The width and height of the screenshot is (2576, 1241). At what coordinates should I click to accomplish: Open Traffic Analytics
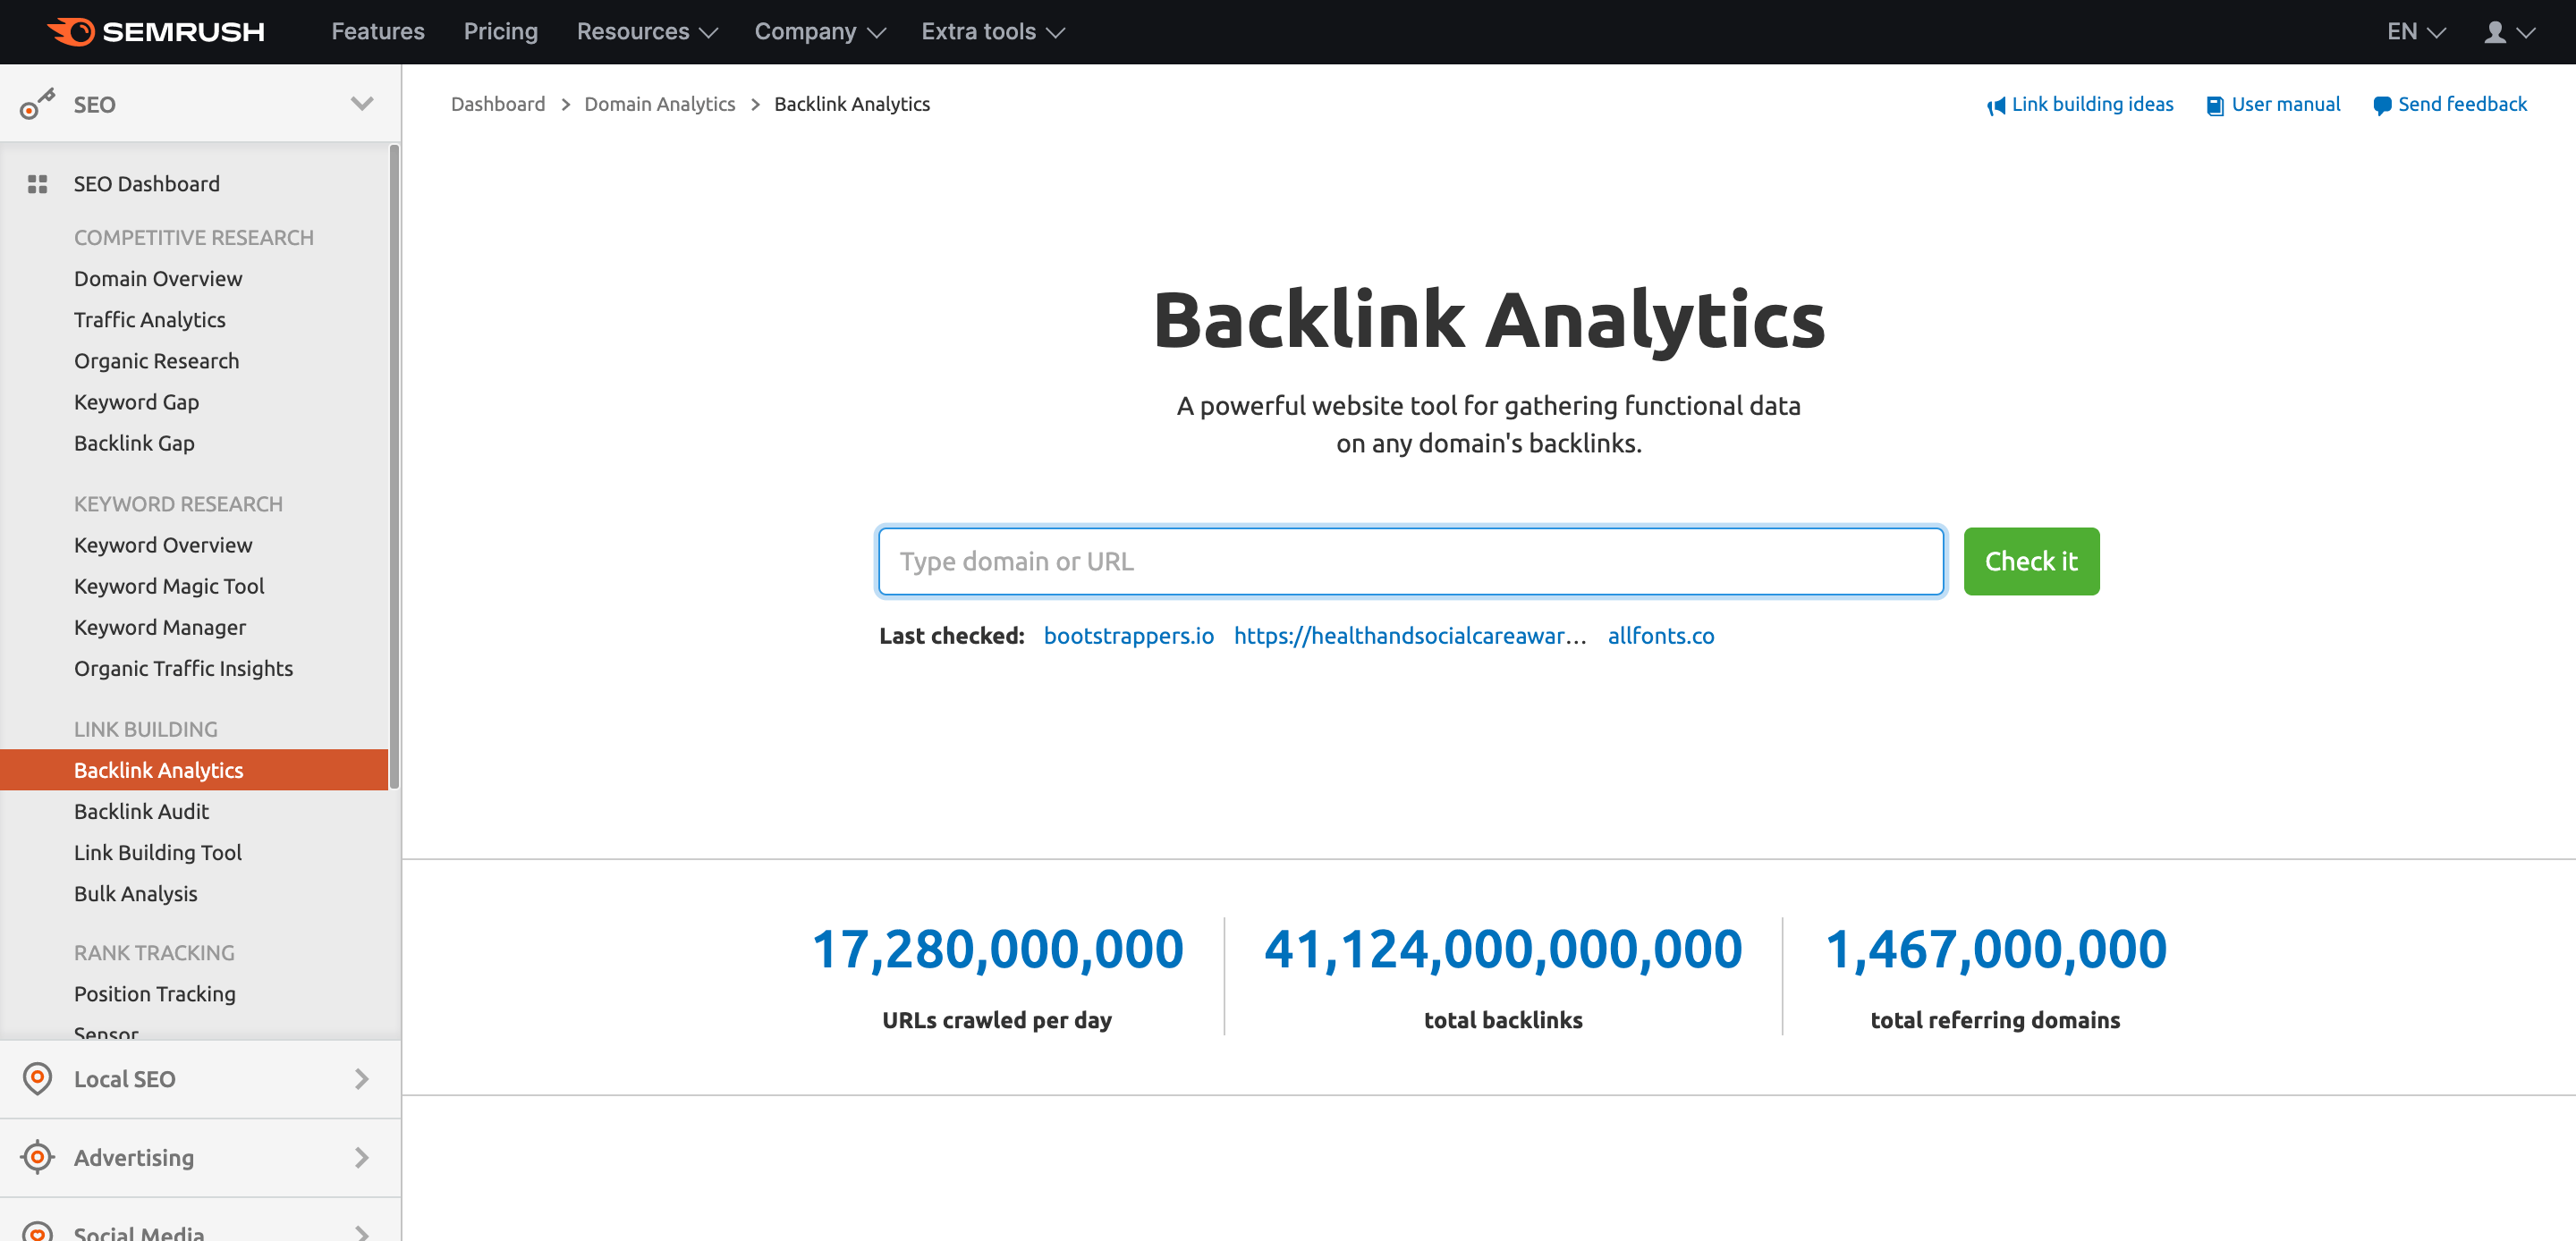coord(150,320)
